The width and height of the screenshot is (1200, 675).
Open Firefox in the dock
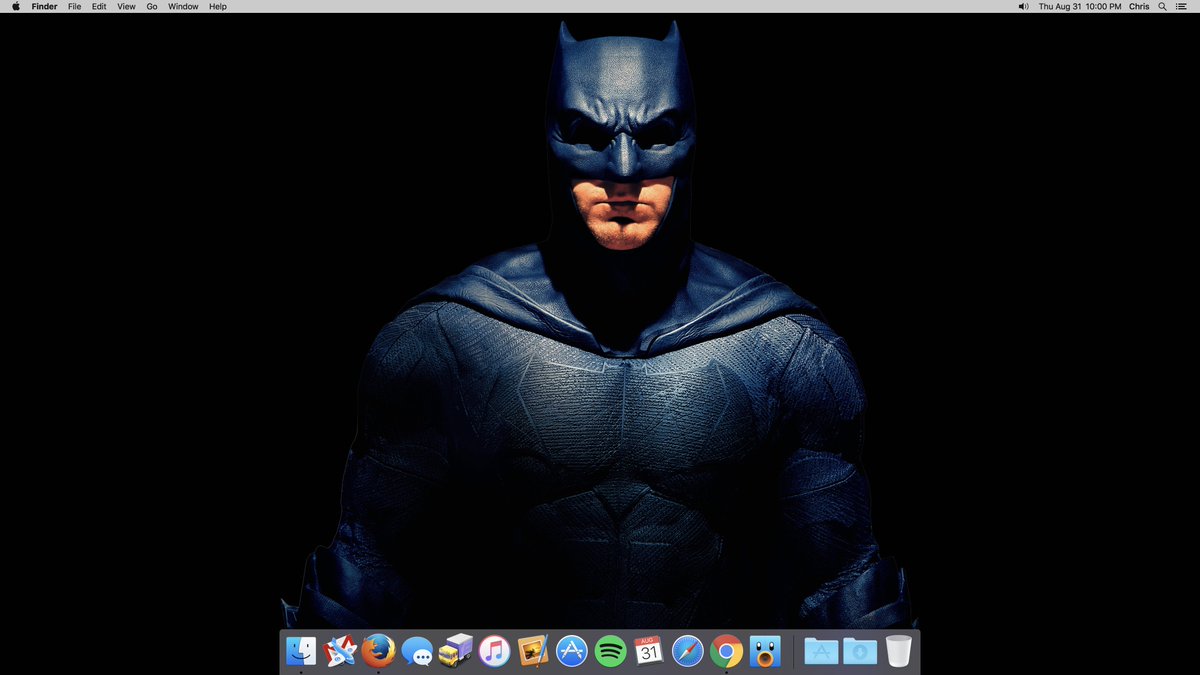click(378, 651)
